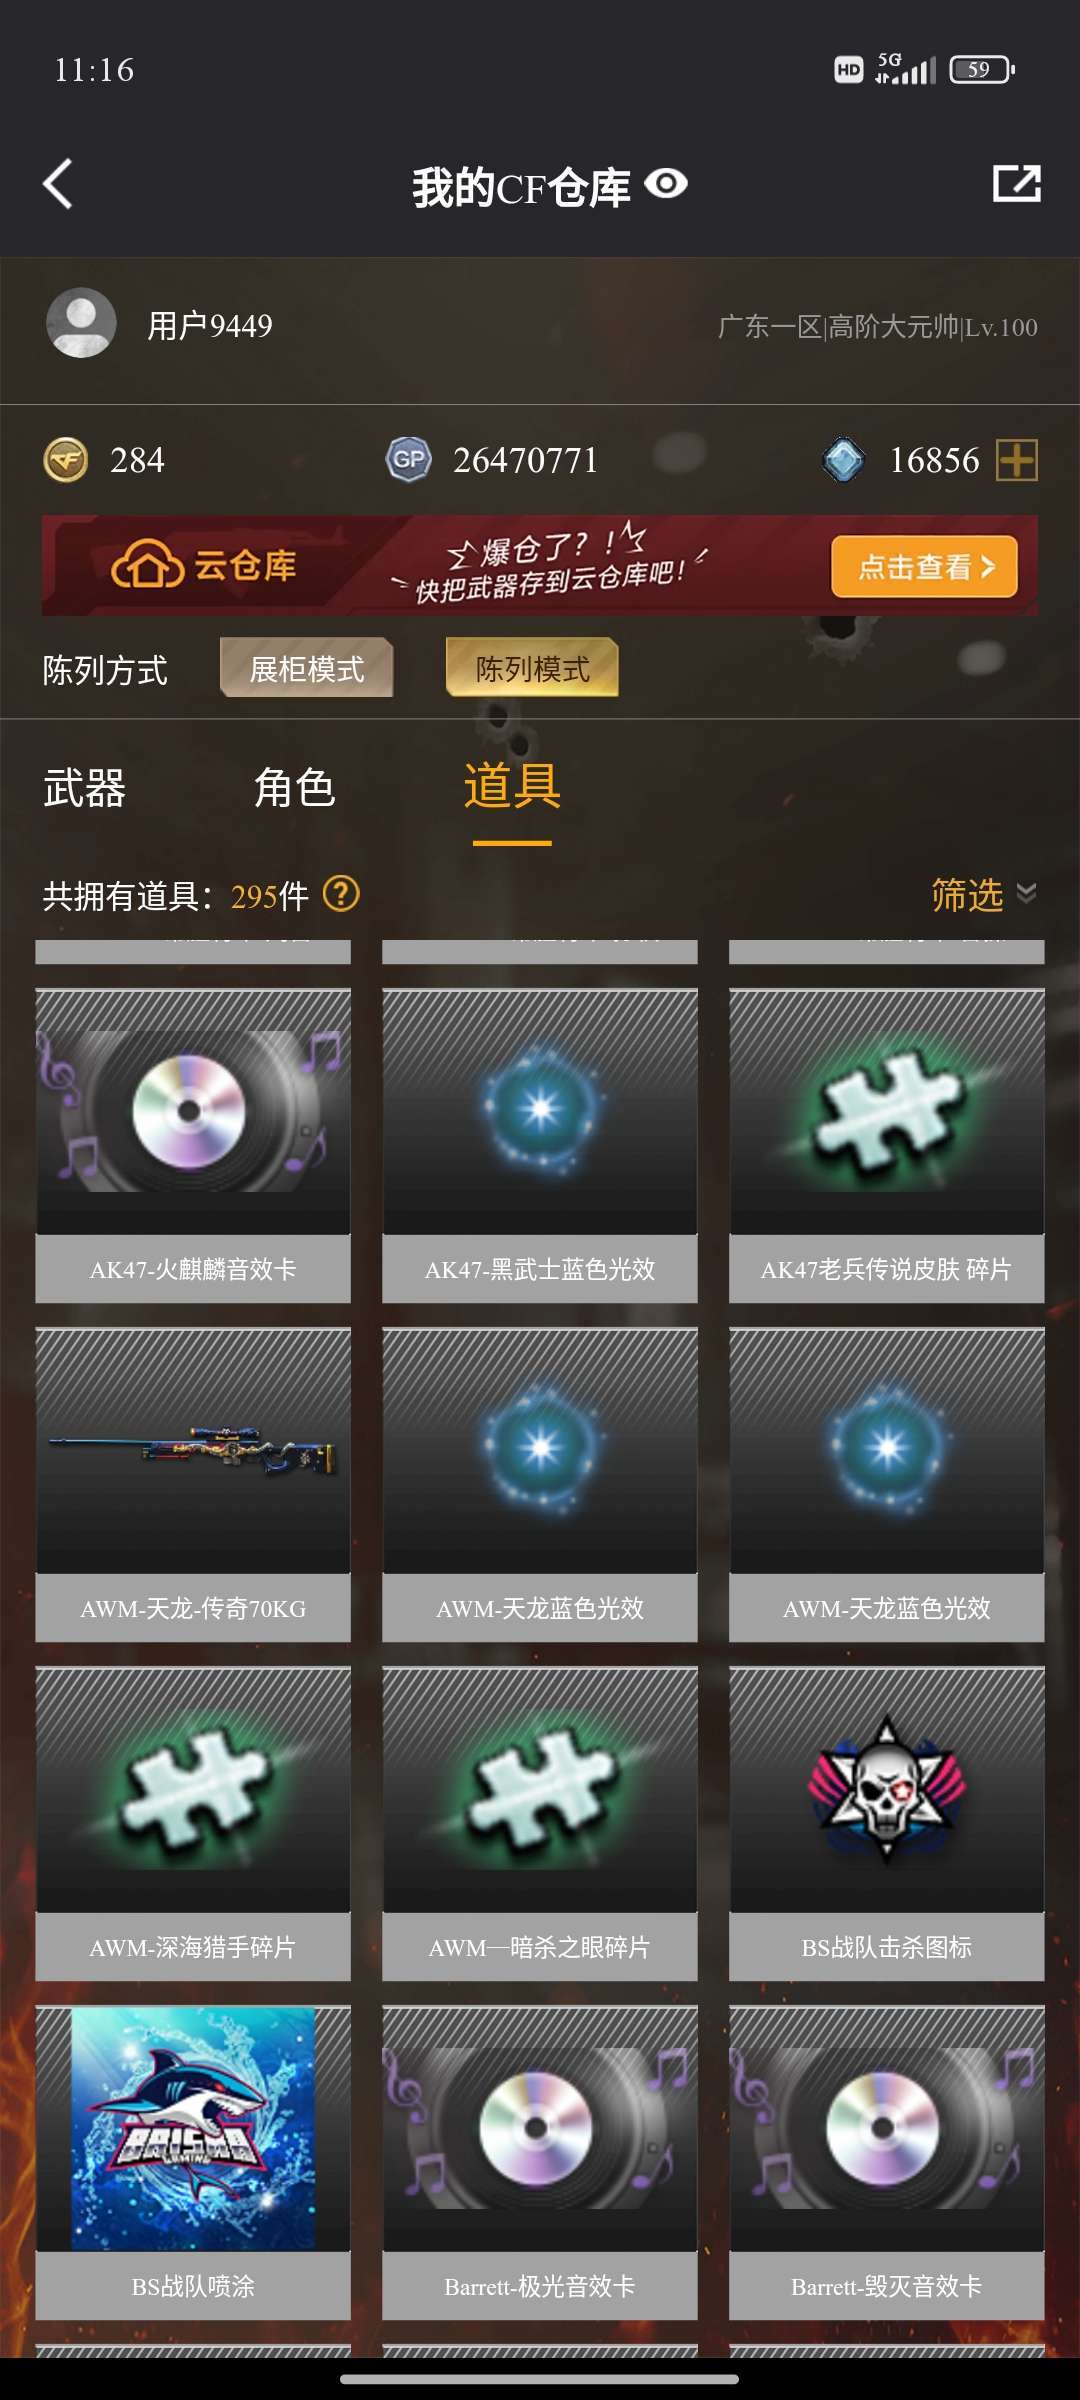
Task: Tap 点击查看 cloud warehouse button
Action: [924, 567]
